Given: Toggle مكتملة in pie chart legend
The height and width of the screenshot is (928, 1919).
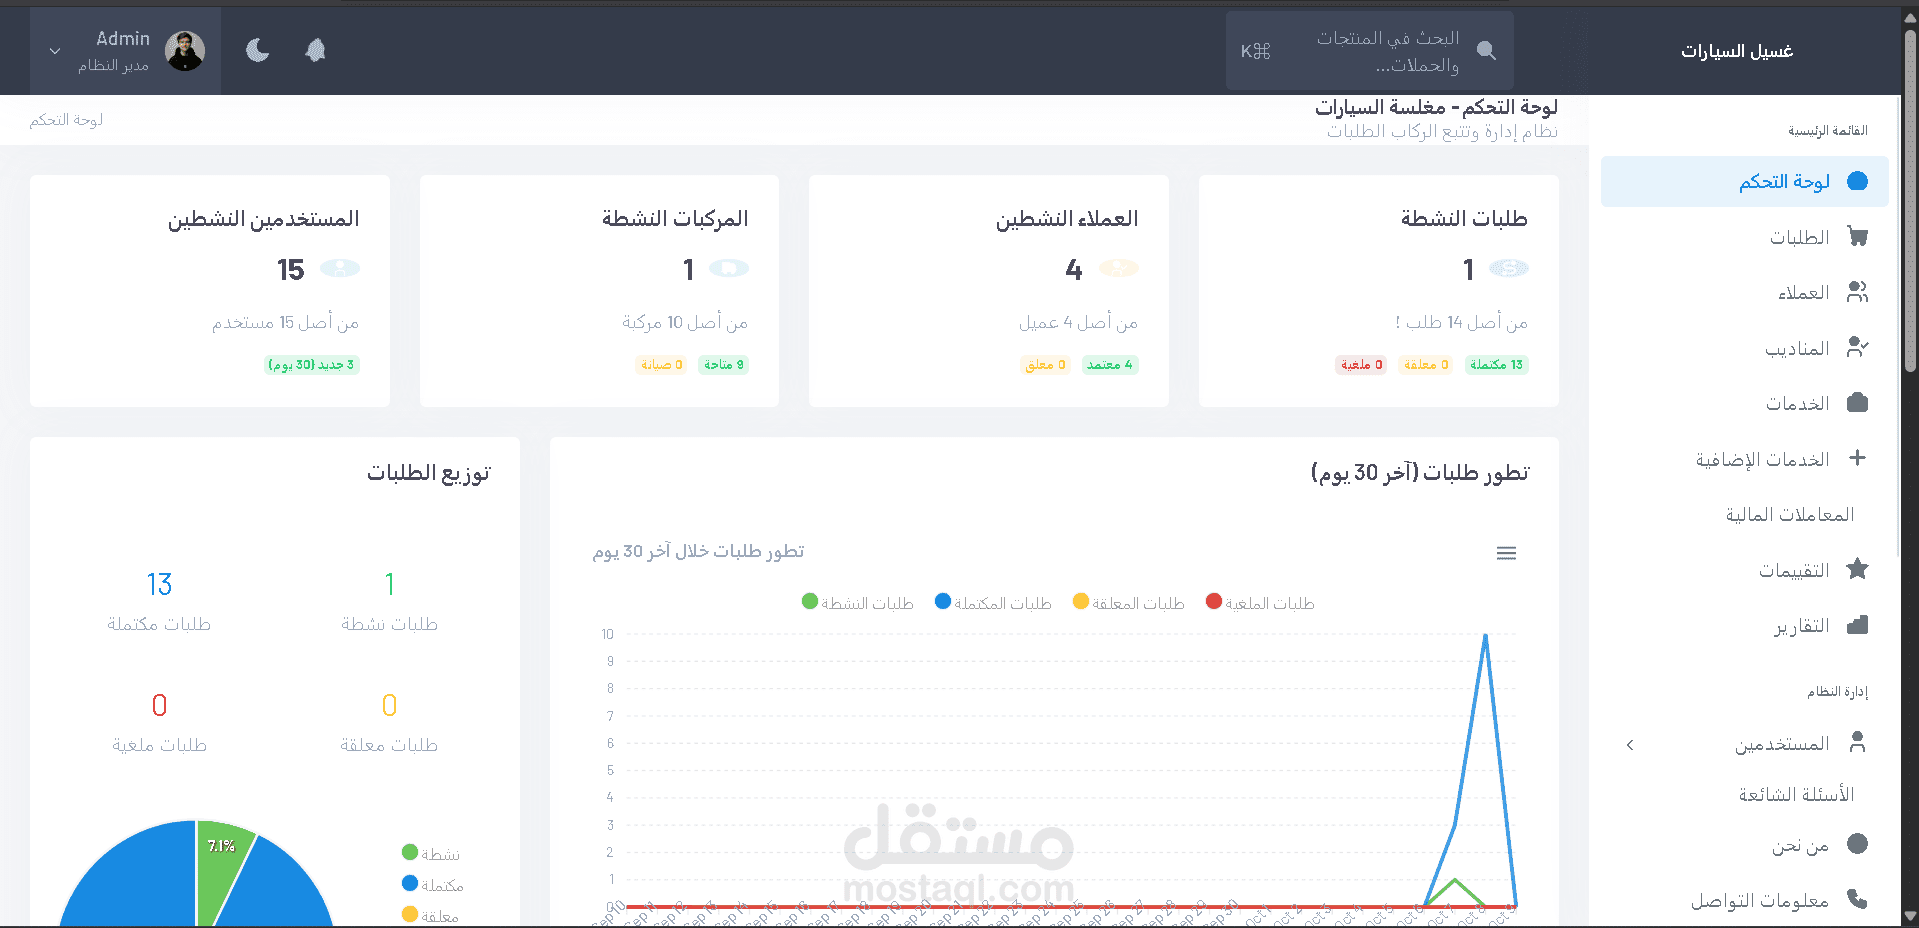Looking at the screenshot, I should click(x=432, y=885).
